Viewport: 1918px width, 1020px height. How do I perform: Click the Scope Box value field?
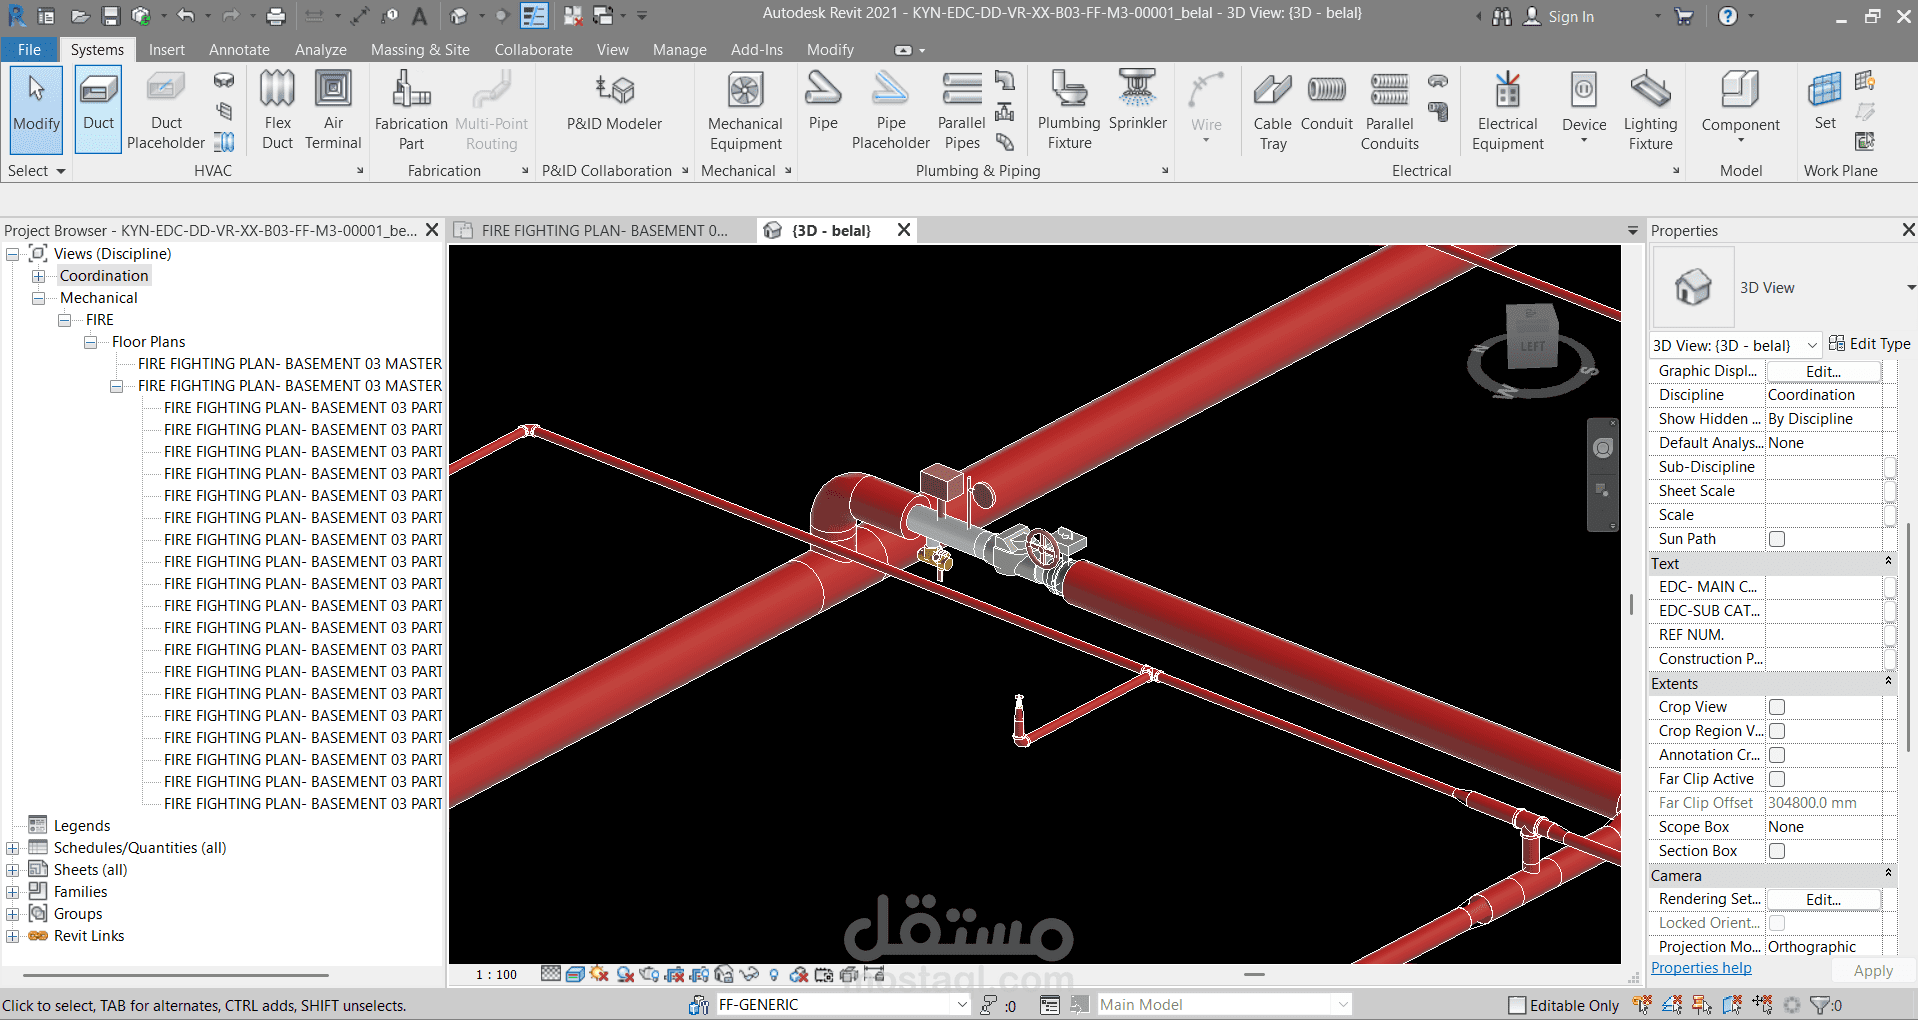pyautogui.click(x=1823, y=827)
